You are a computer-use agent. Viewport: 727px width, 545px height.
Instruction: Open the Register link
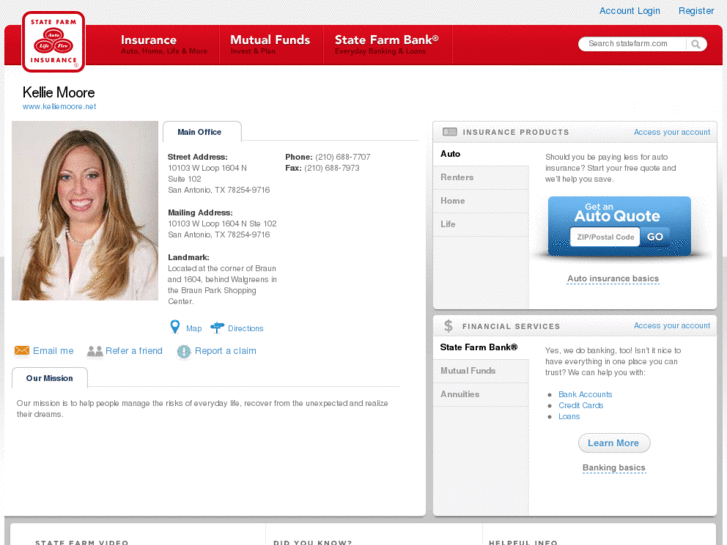tap(696, 11)
